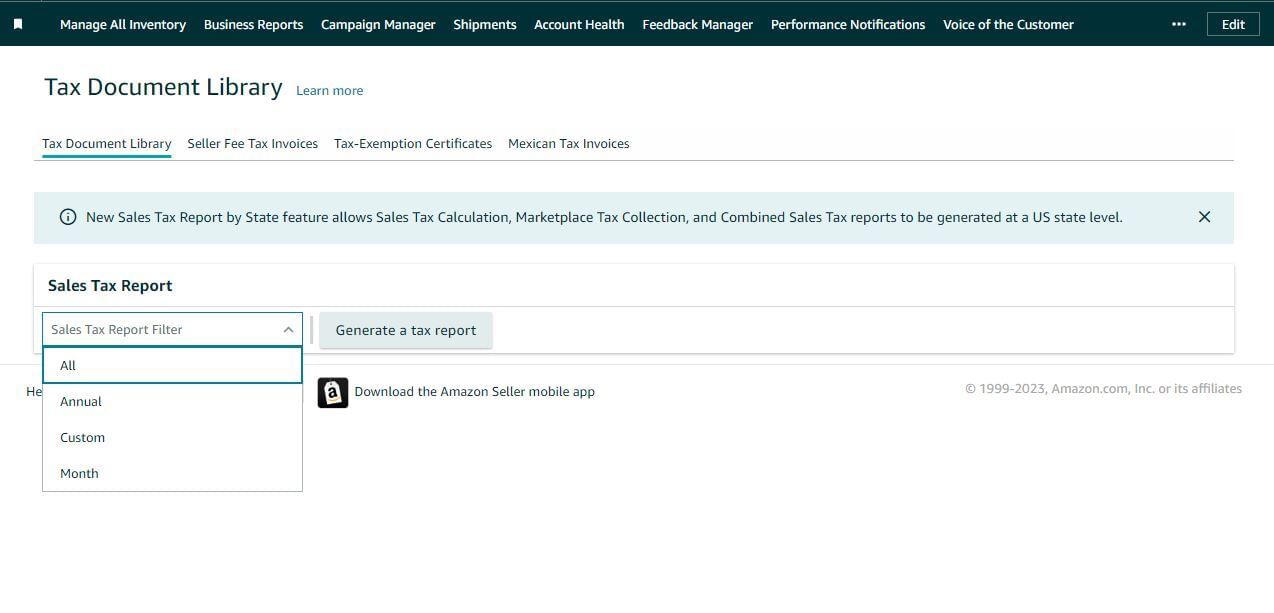Click "Download the Amazon Seller mobile app"
Viewport: 1274px width, 613px height.
point(474,391)
